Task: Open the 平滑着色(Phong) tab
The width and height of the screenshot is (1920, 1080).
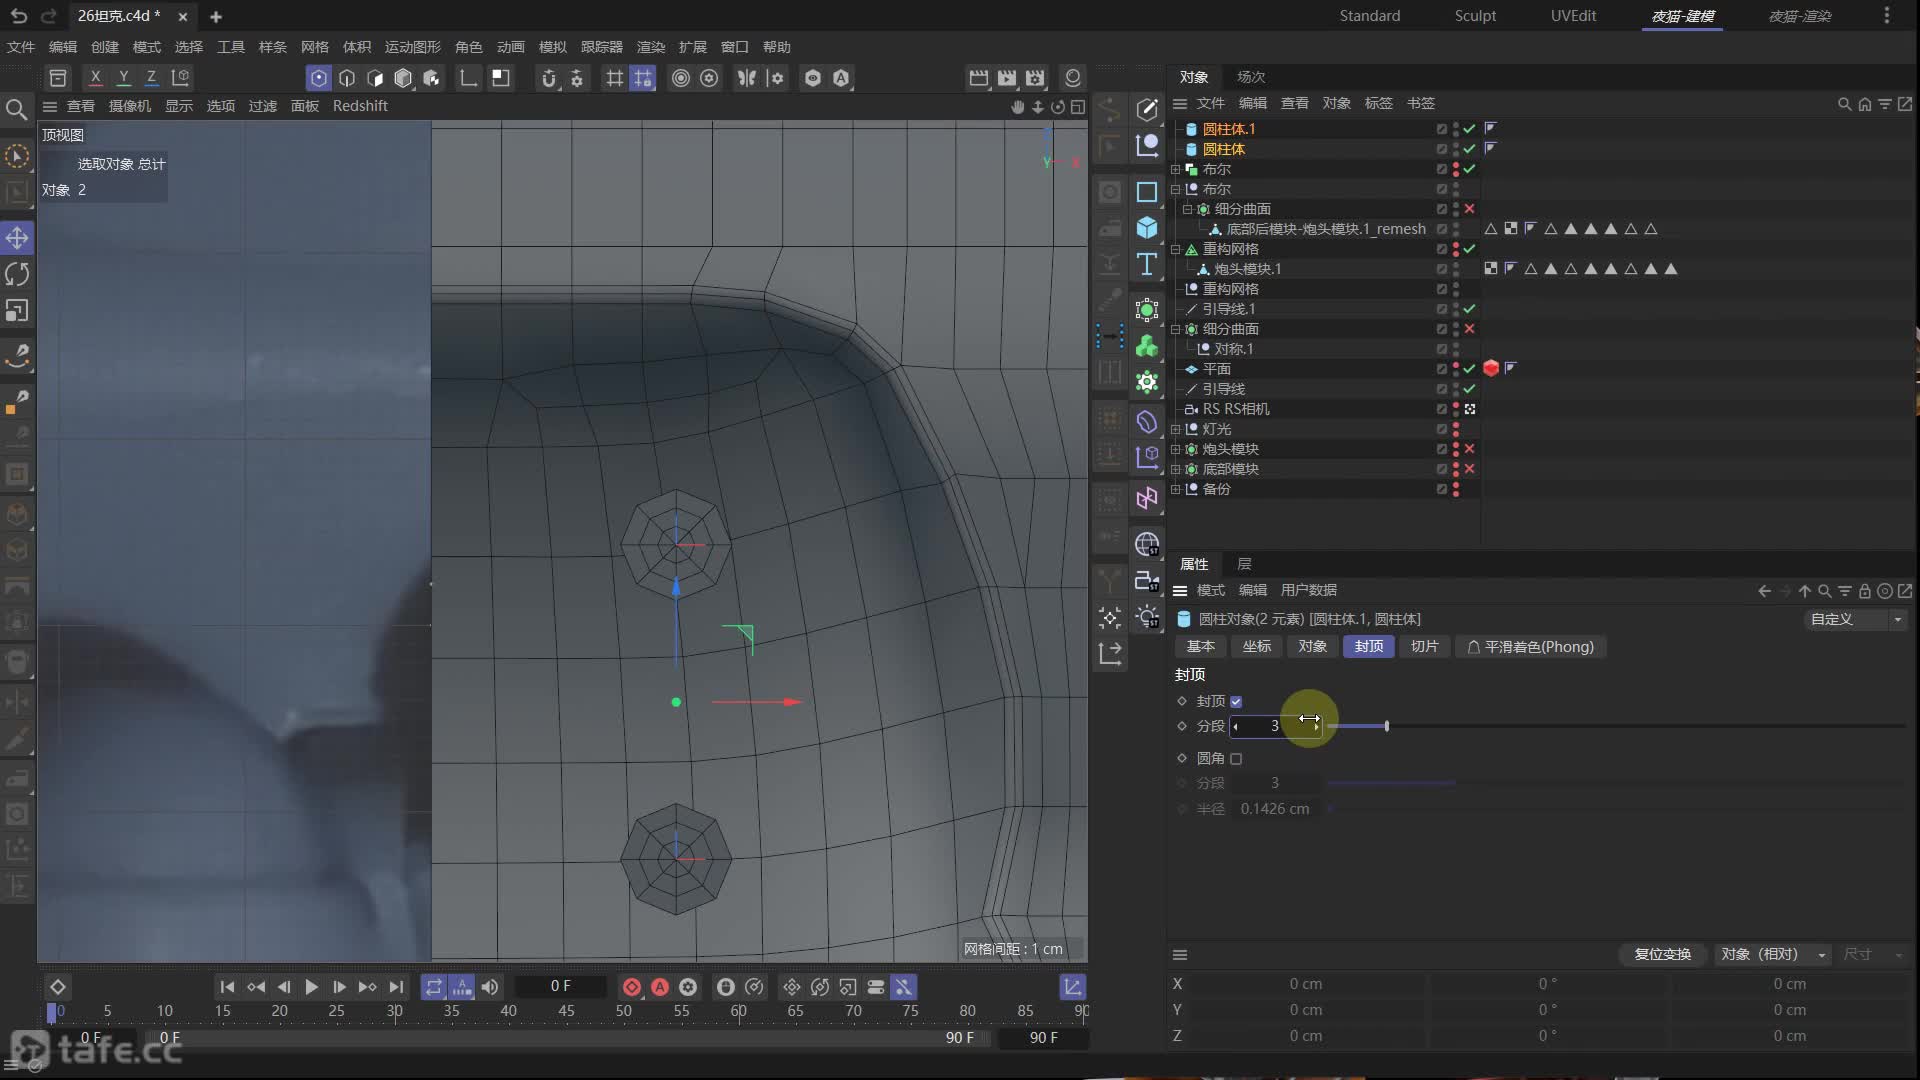Action: [1530, 647]
